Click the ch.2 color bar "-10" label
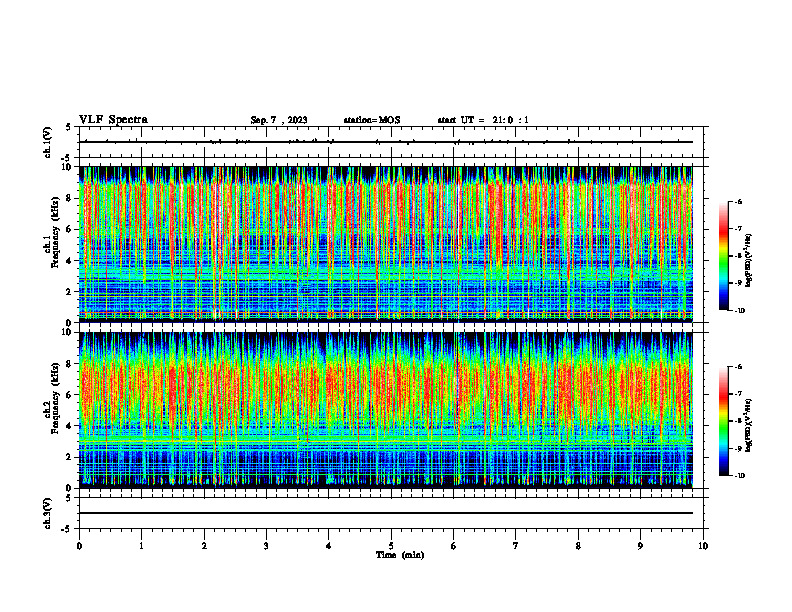792x612 pixels. [739, 476]
